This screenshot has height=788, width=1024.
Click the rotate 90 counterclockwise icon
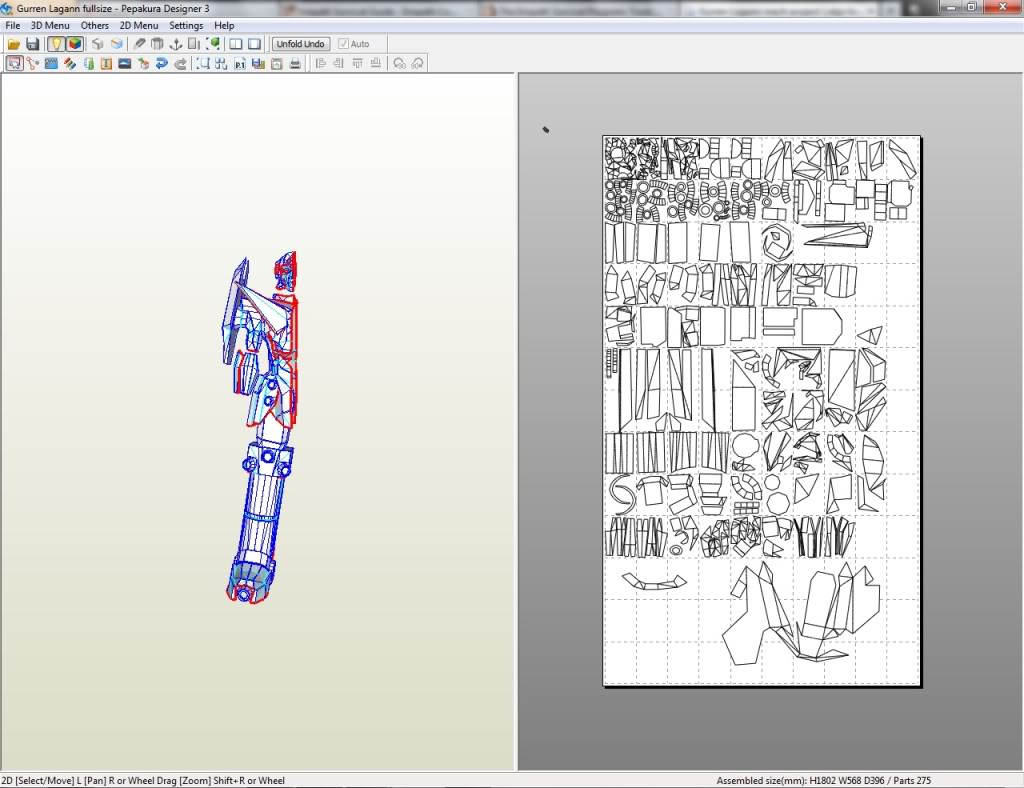click(x=399, y=63)
